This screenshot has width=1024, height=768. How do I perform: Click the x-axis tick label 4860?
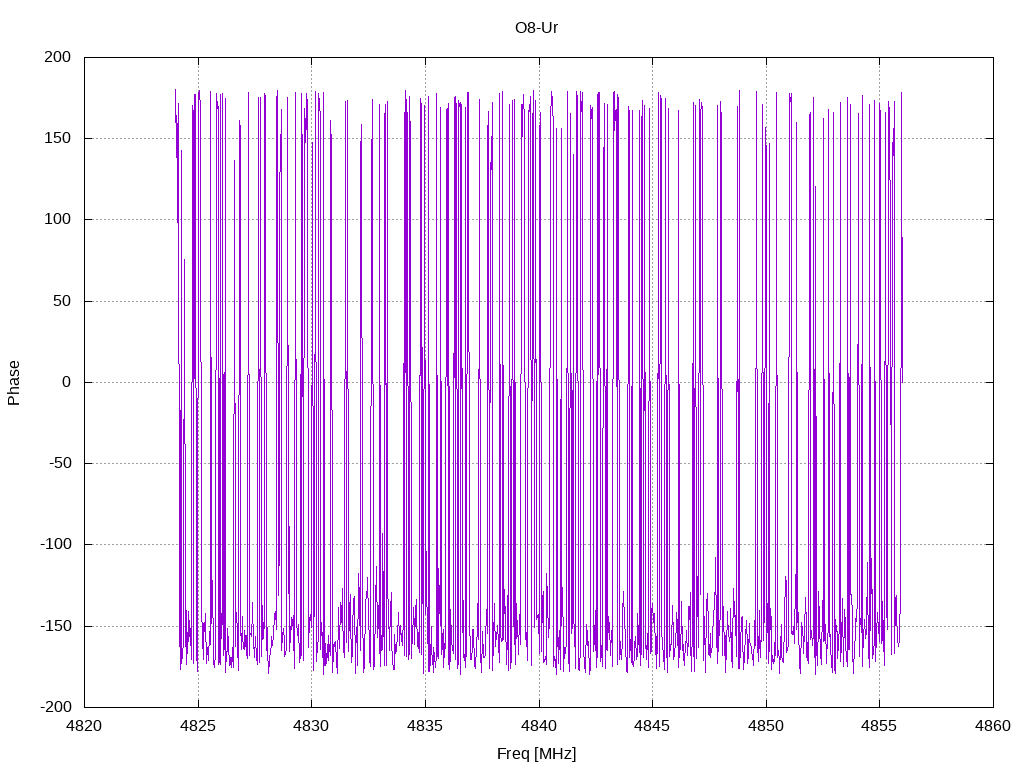[993, 726]
